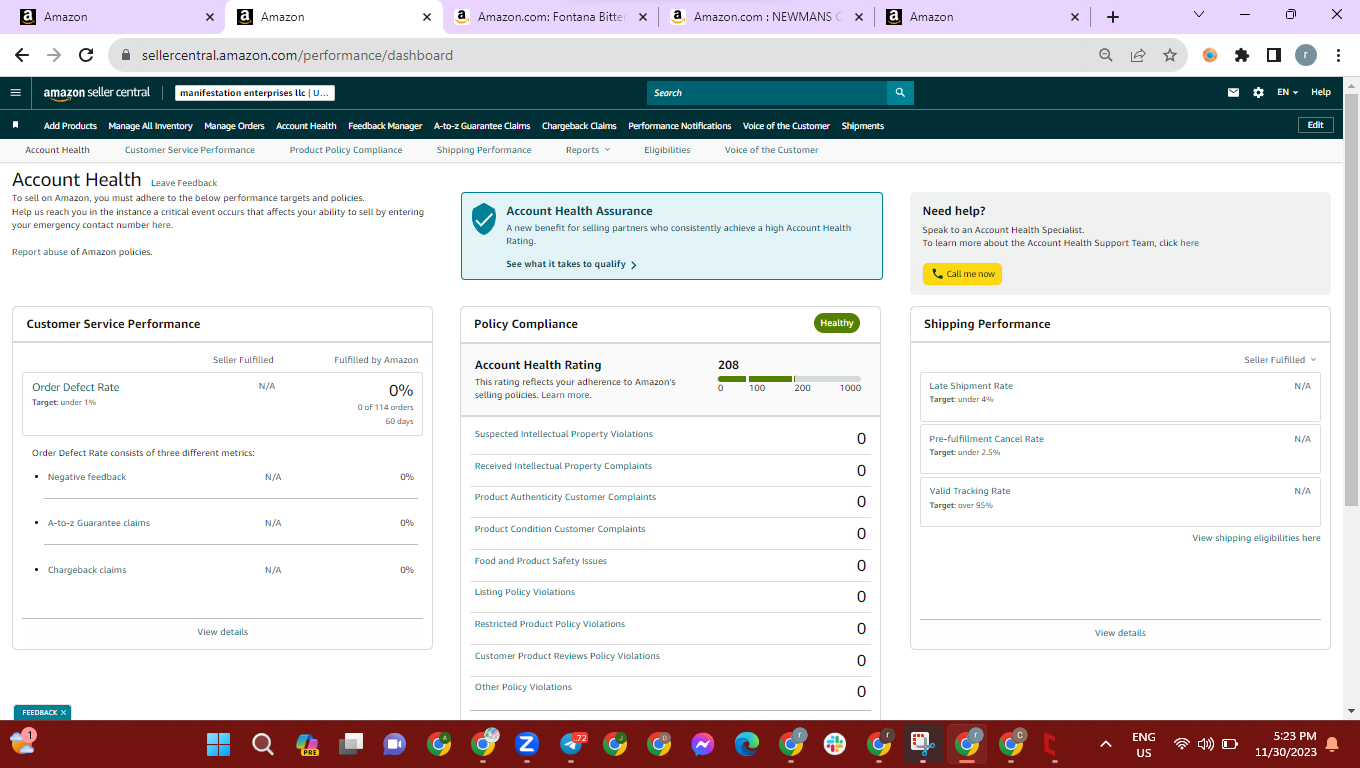Open the EN language dropdown
The height and width of the screenshot is (768, 1360).
point(1287,93)
